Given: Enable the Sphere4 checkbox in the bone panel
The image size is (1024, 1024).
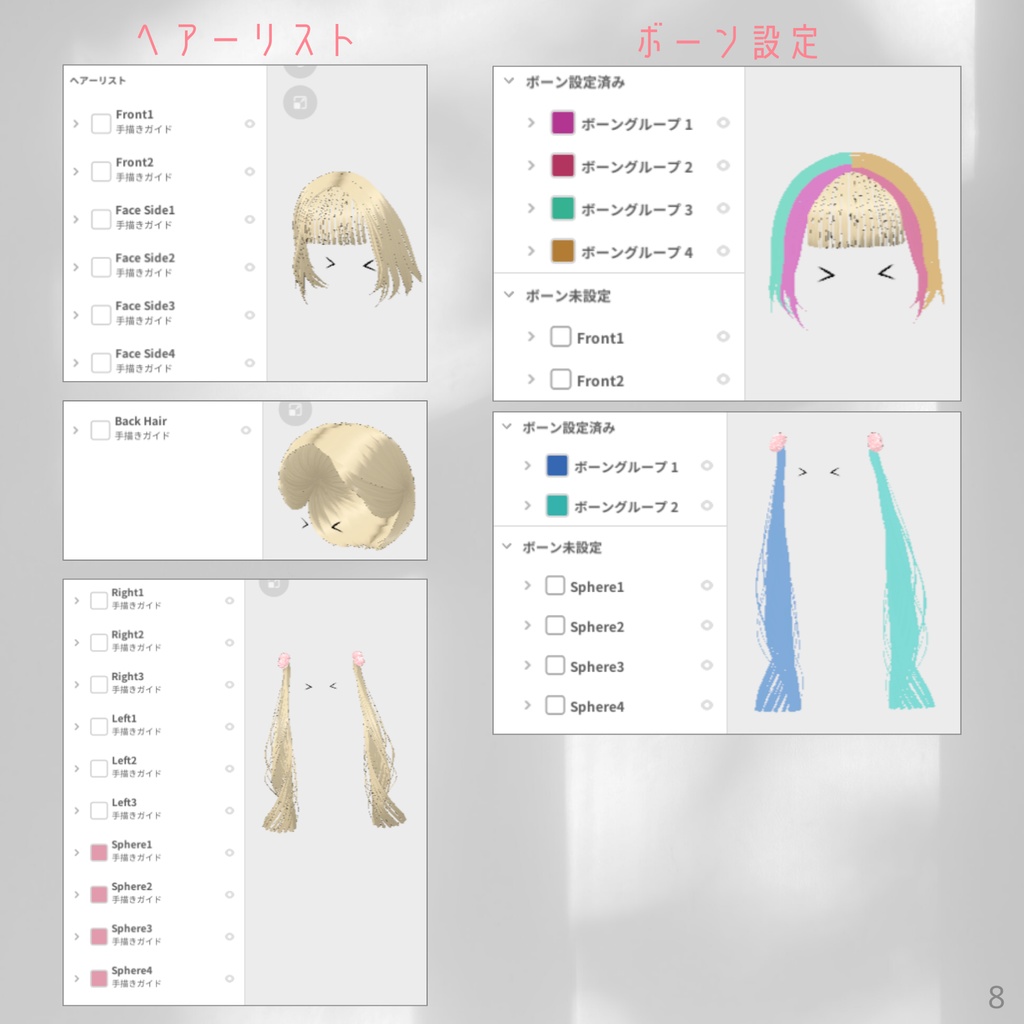Looking at the screenshot, I should click(556, 705).
